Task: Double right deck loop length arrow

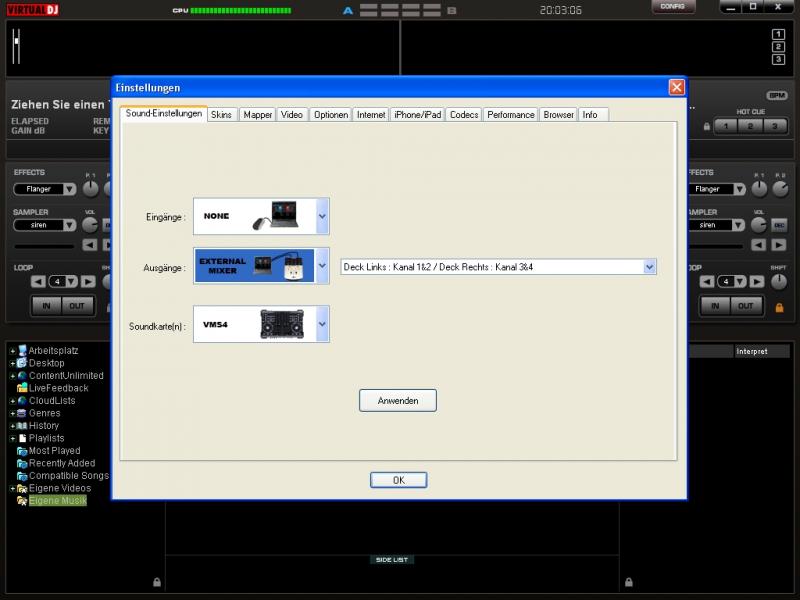Action: (757, 282)
